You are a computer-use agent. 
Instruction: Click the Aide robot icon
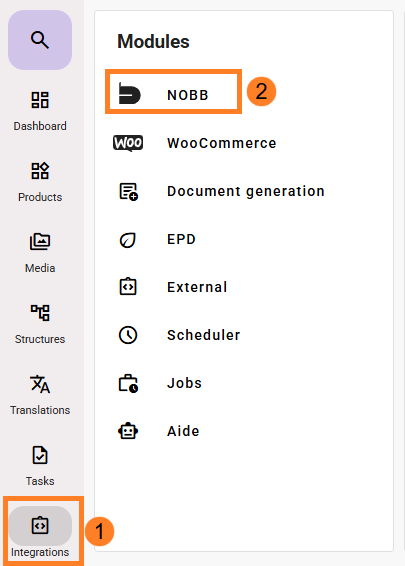coord(128,431)
